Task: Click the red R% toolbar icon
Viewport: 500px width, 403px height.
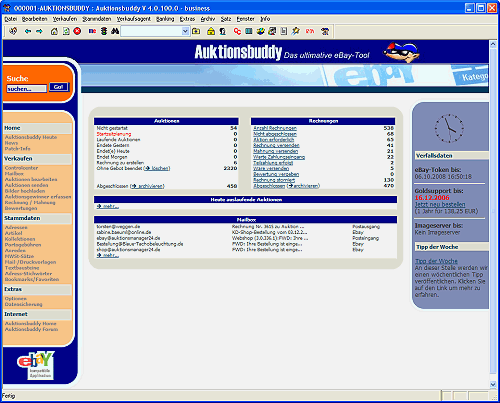Action: pyautogui.click(x=310, y=31)
